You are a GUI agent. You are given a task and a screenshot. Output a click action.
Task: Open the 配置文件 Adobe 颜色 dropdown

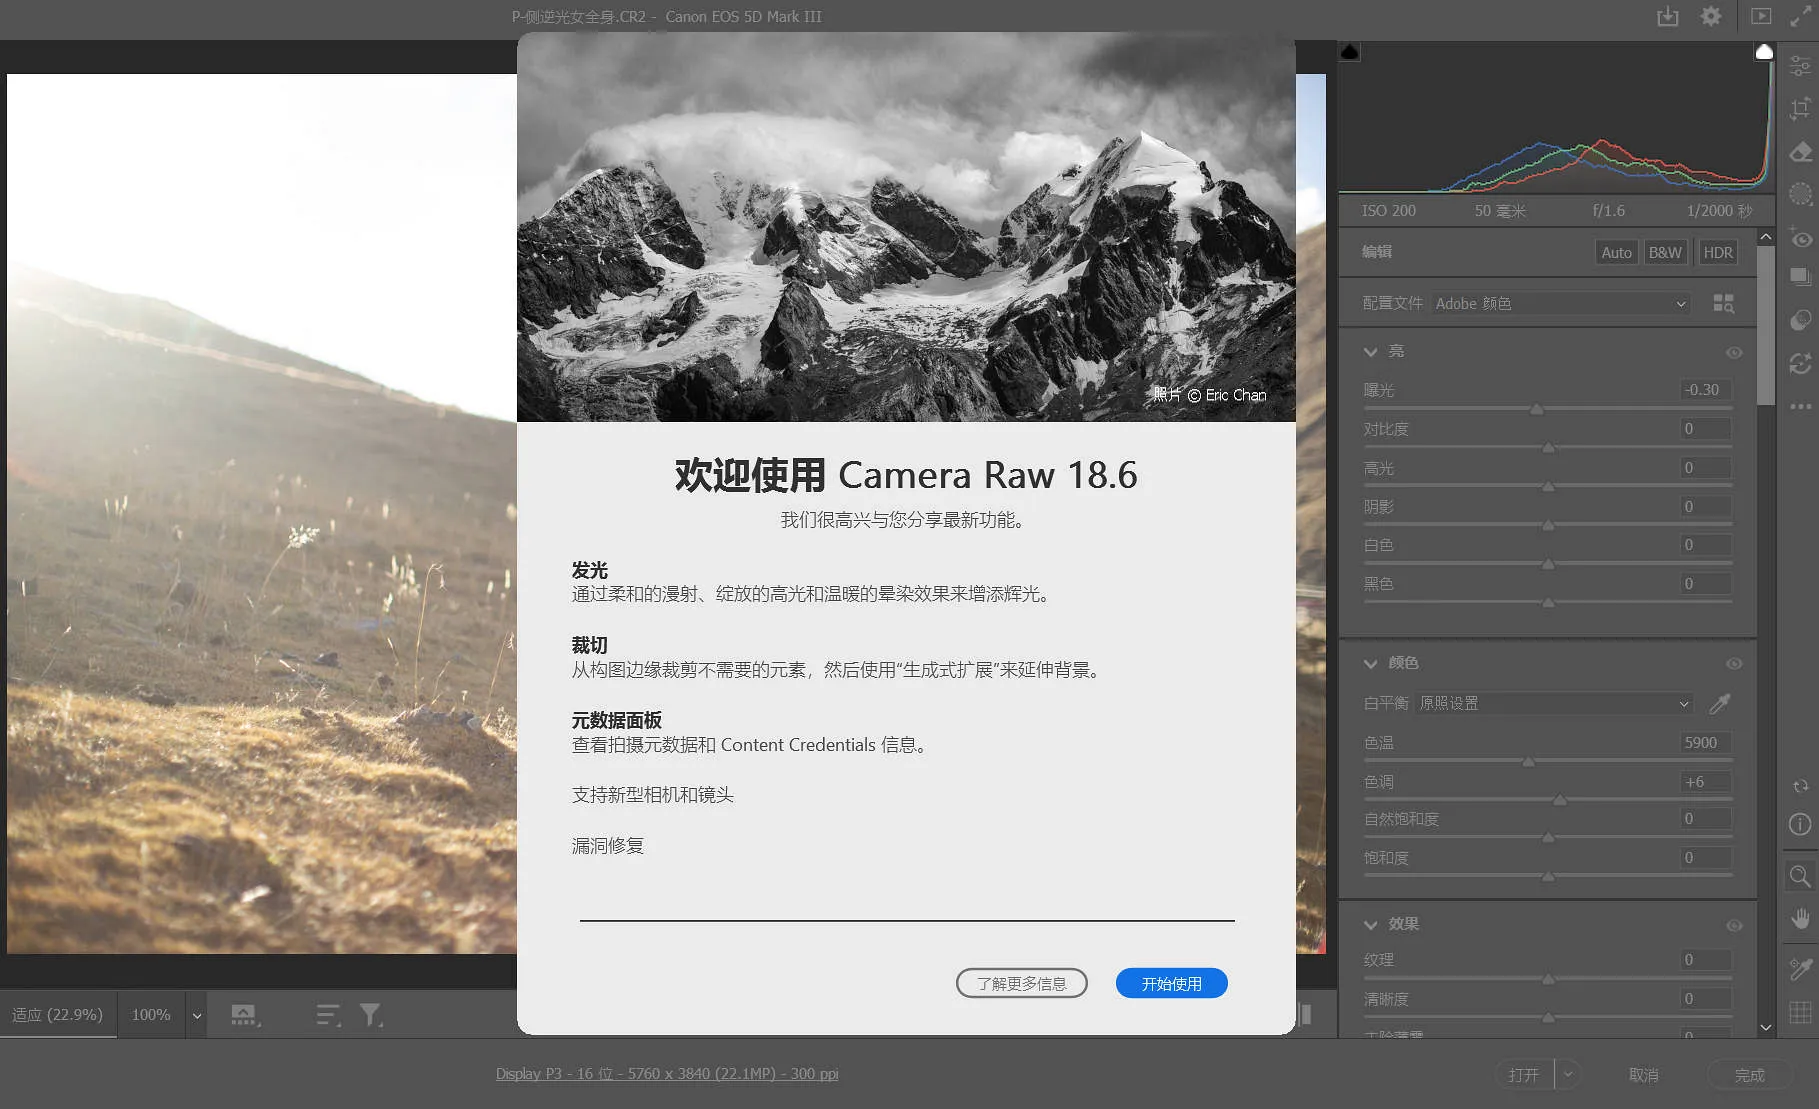[x=1560, y=303]
